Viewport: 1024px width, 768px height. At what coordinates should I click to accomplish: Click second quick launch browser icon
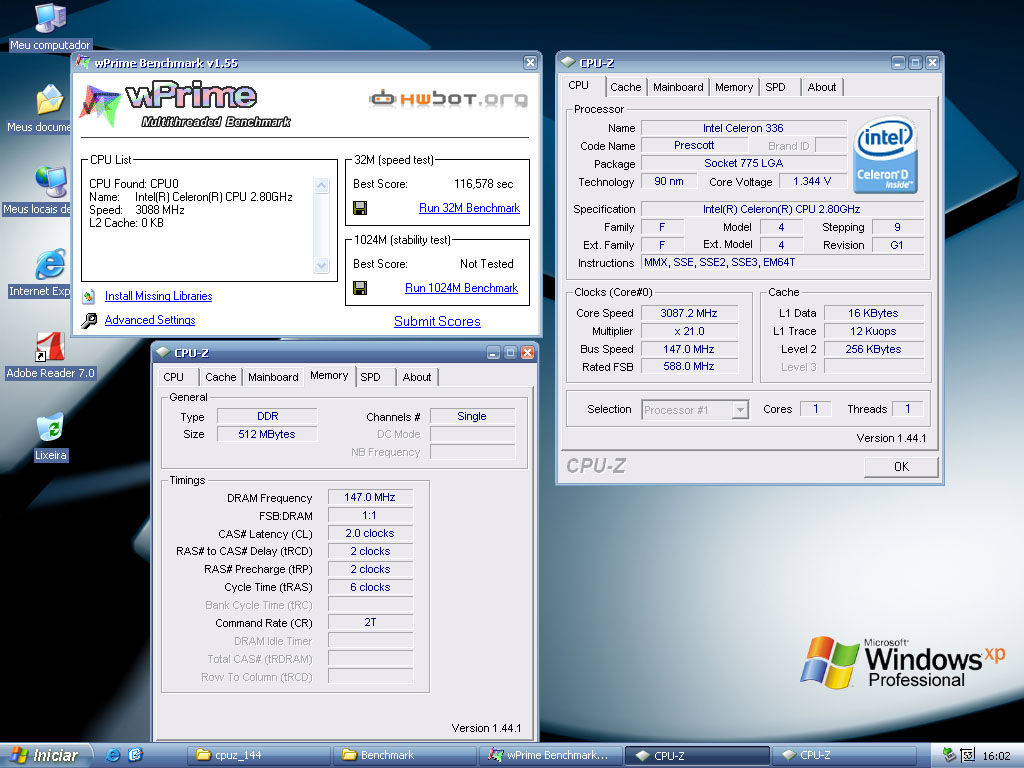point(135,755)
